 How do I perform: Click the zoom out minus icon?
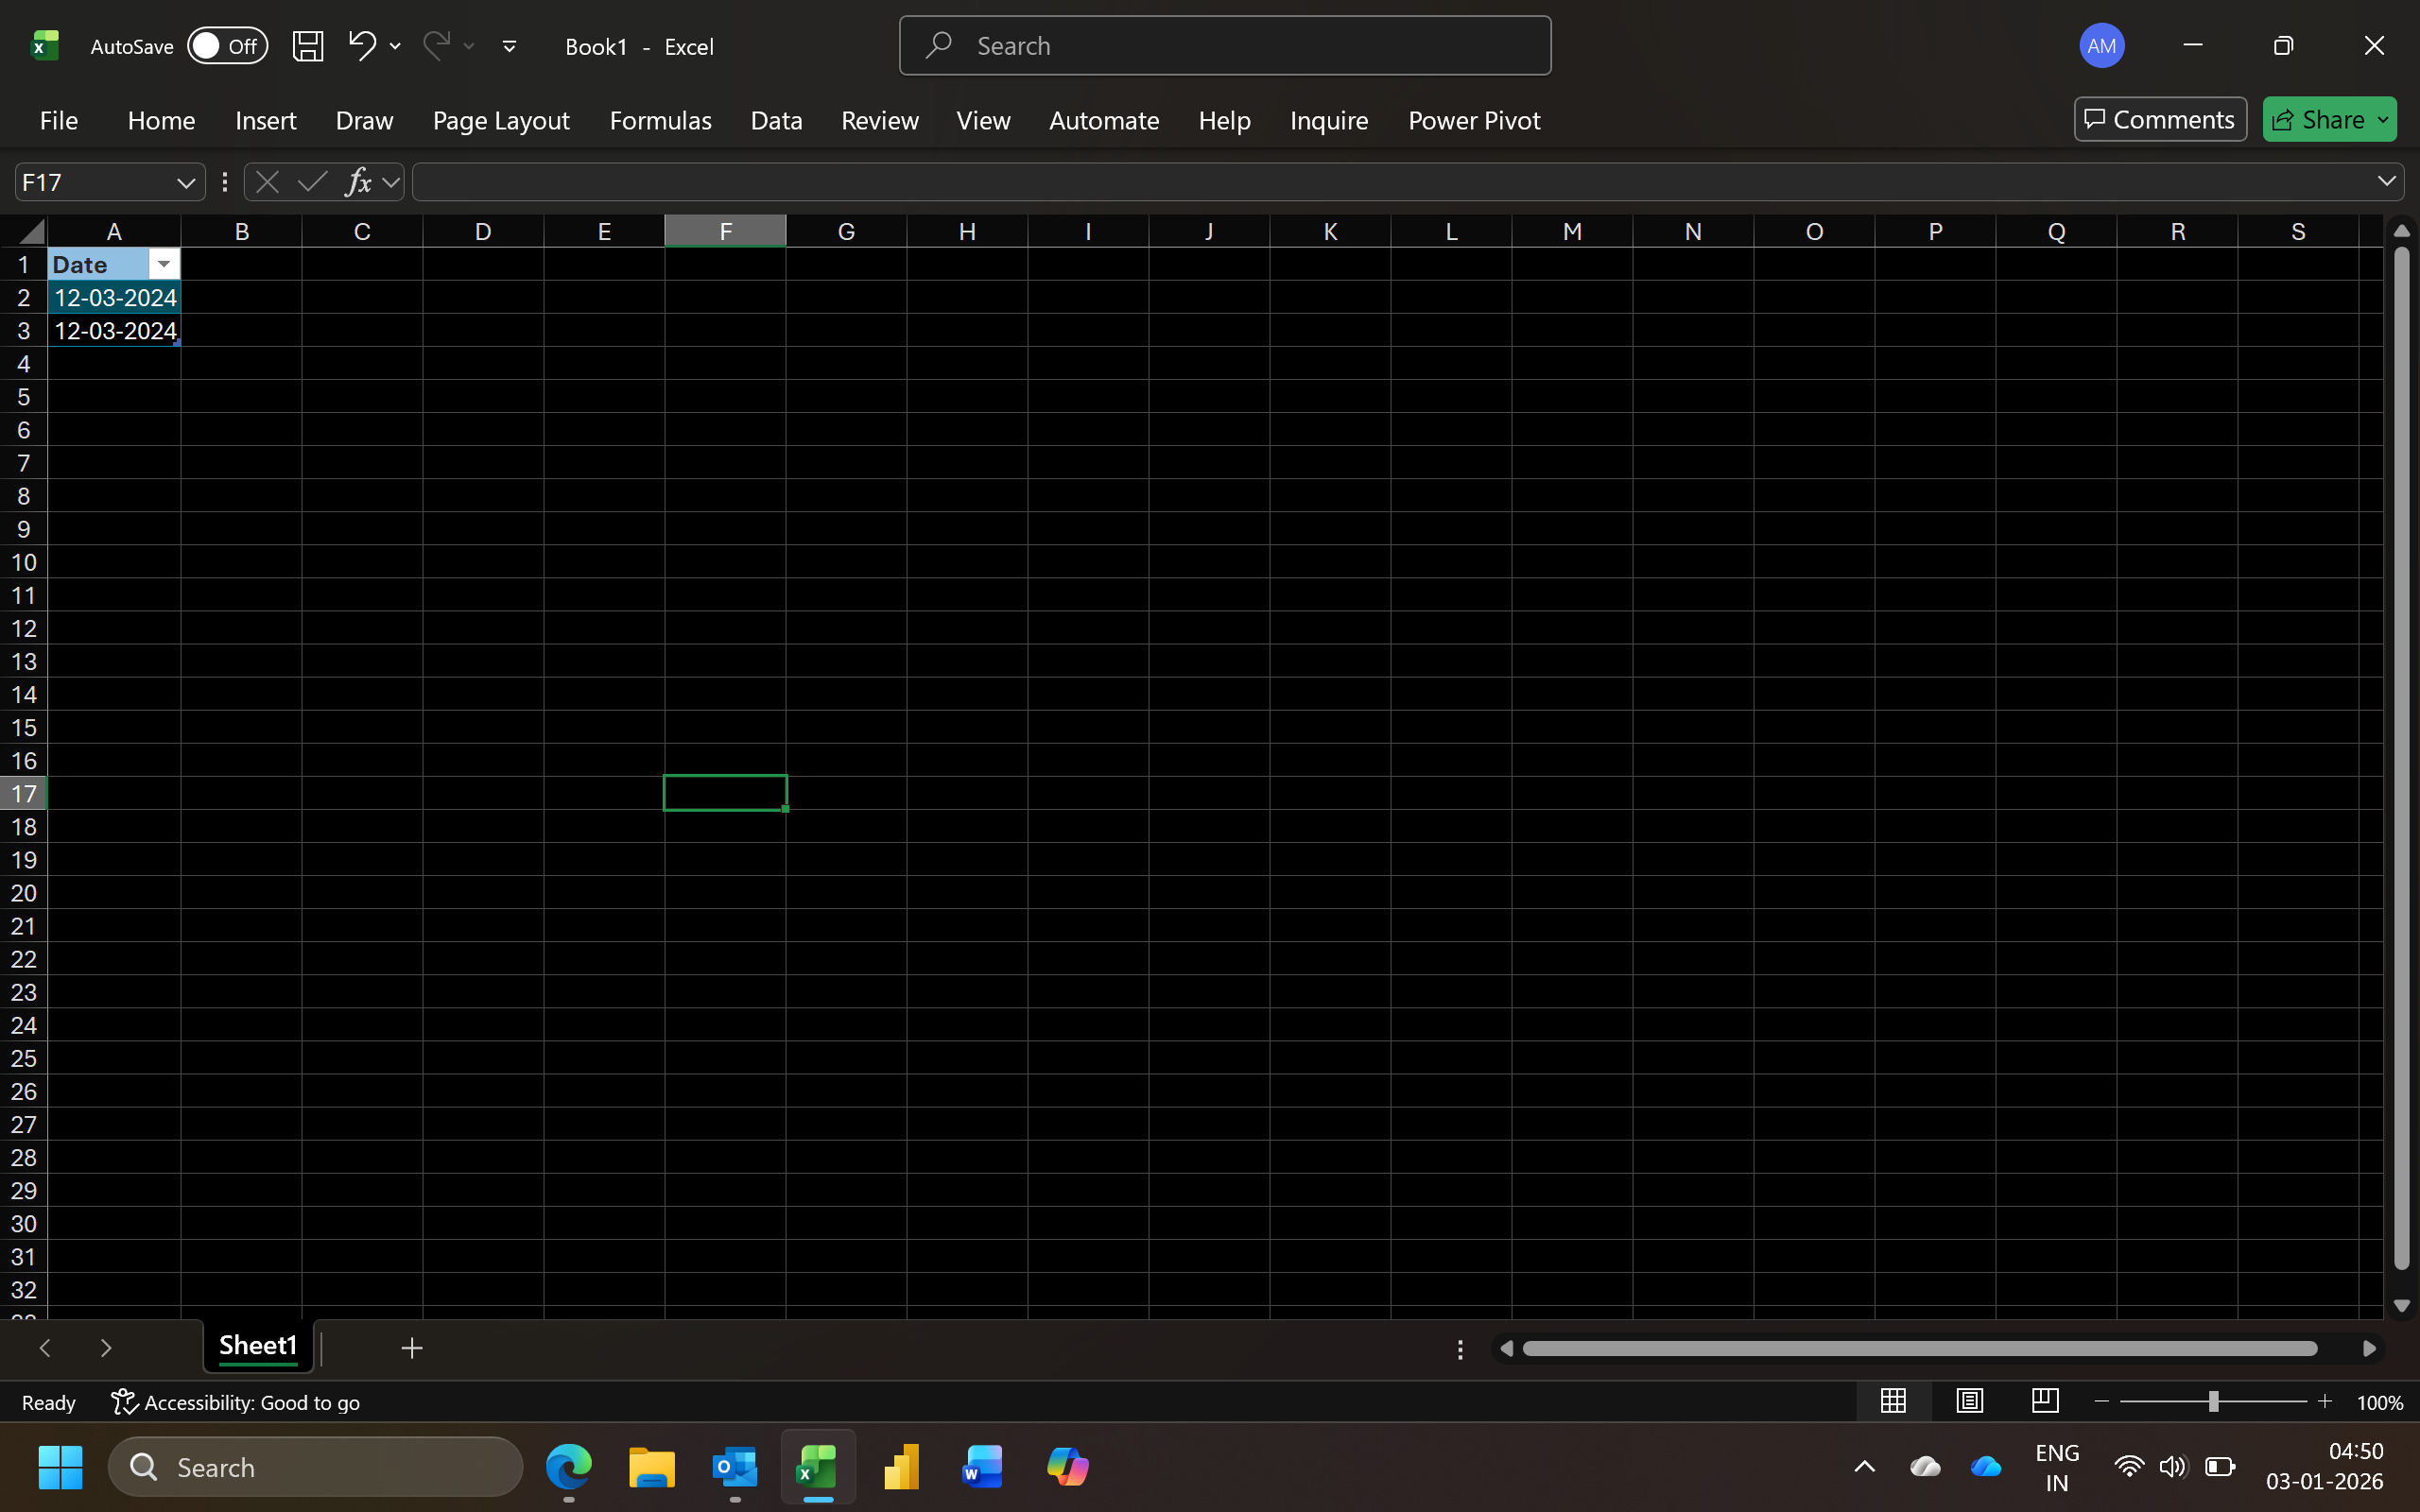click(x=2101, y=1402)
